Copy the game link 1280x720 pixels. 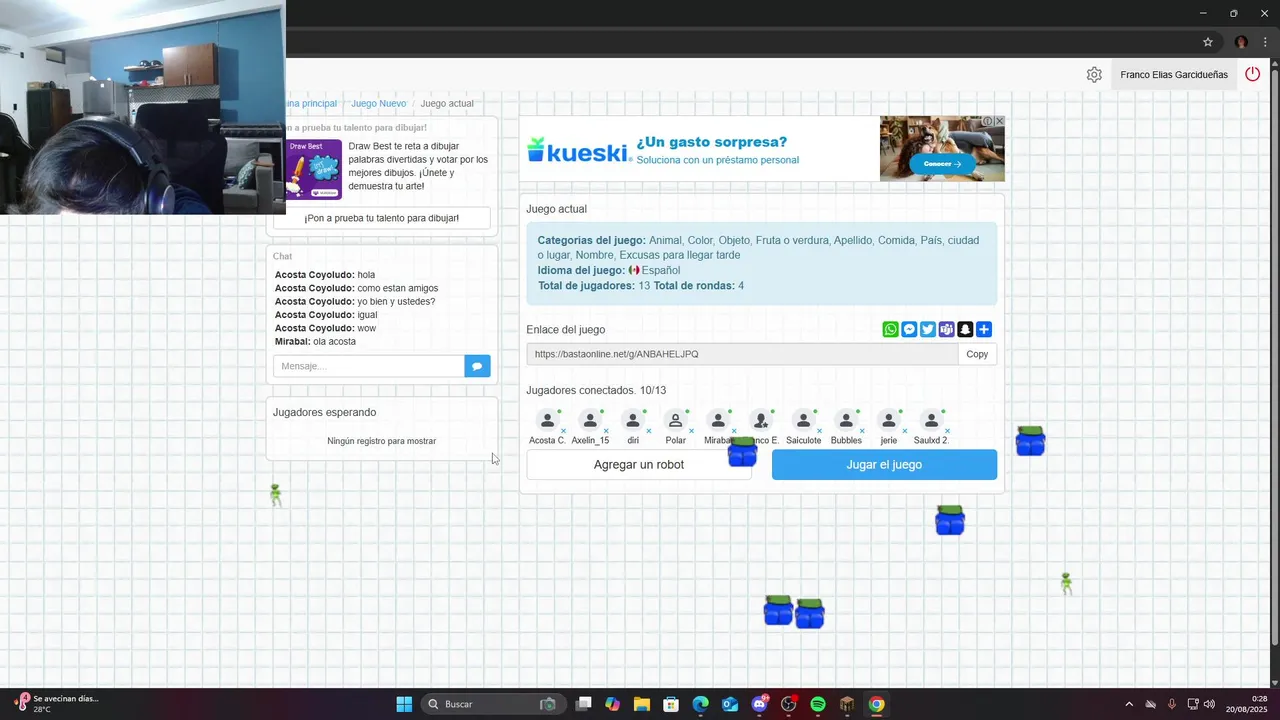point(977,354)
